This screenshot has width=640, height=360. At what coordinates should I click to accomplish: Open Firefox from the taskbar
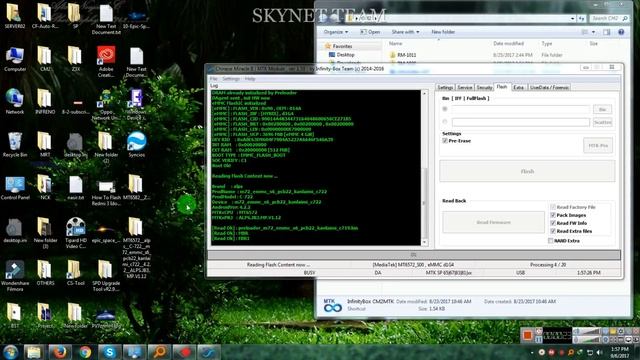tap(59, 352)
